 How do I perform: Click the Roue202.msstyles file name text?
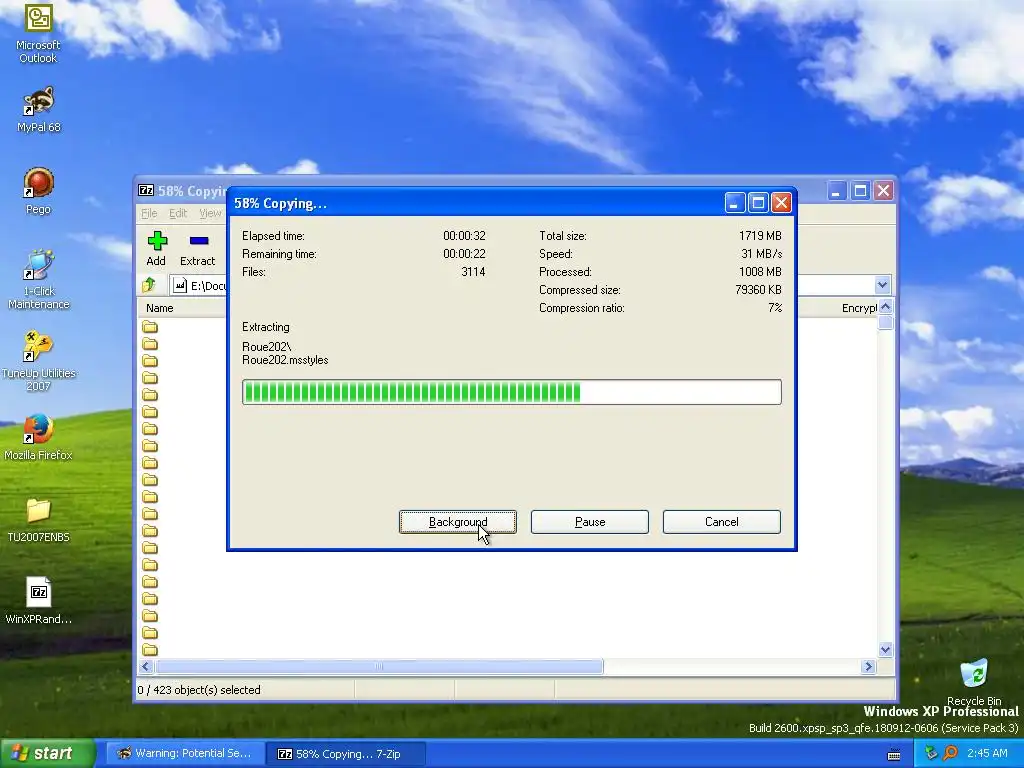click(285, 360)
